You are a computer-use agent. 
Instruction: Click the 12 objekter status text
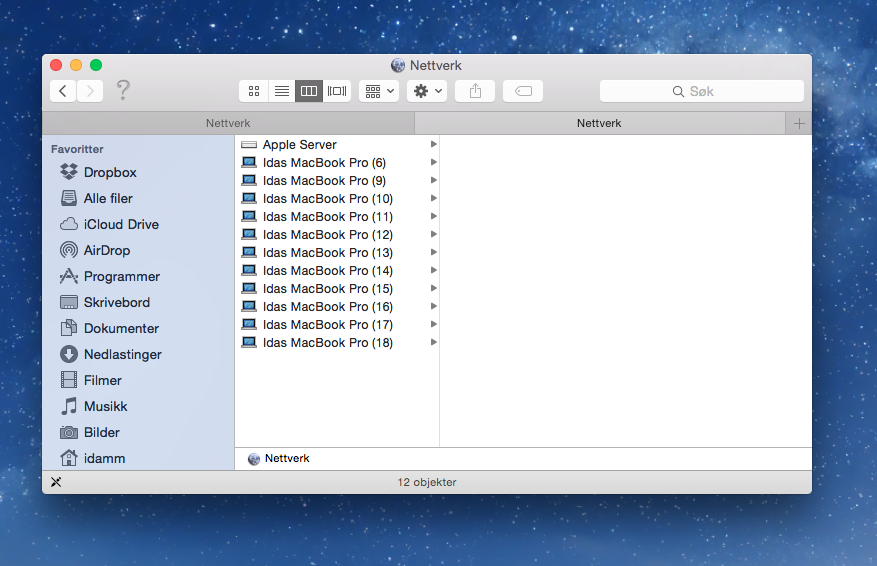[427, 482]
